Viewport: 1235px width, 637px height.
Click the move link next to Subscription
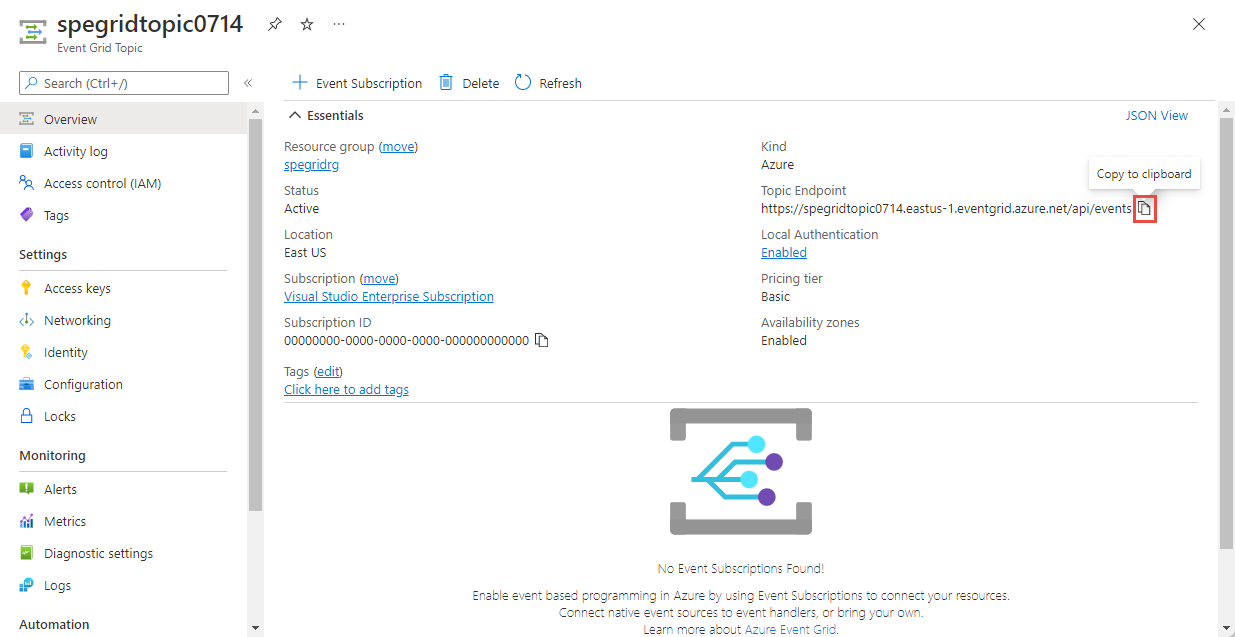(x=379, y=278)
